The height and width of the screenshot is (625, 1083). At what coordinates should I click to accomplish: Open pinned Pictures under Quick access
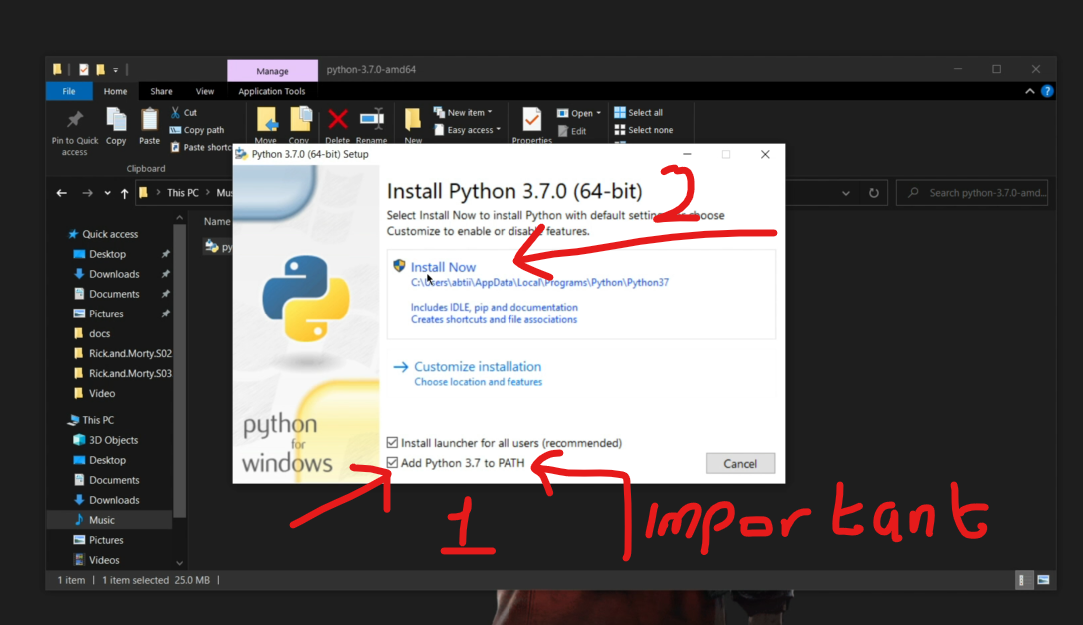point(106,314)
